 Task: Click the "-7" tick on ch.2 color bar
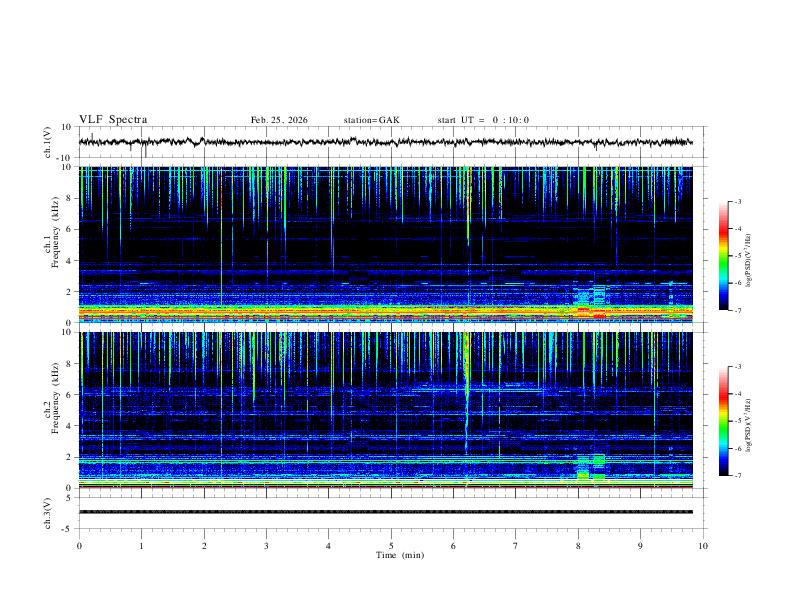pyautogui.click(x=738, y=476)
